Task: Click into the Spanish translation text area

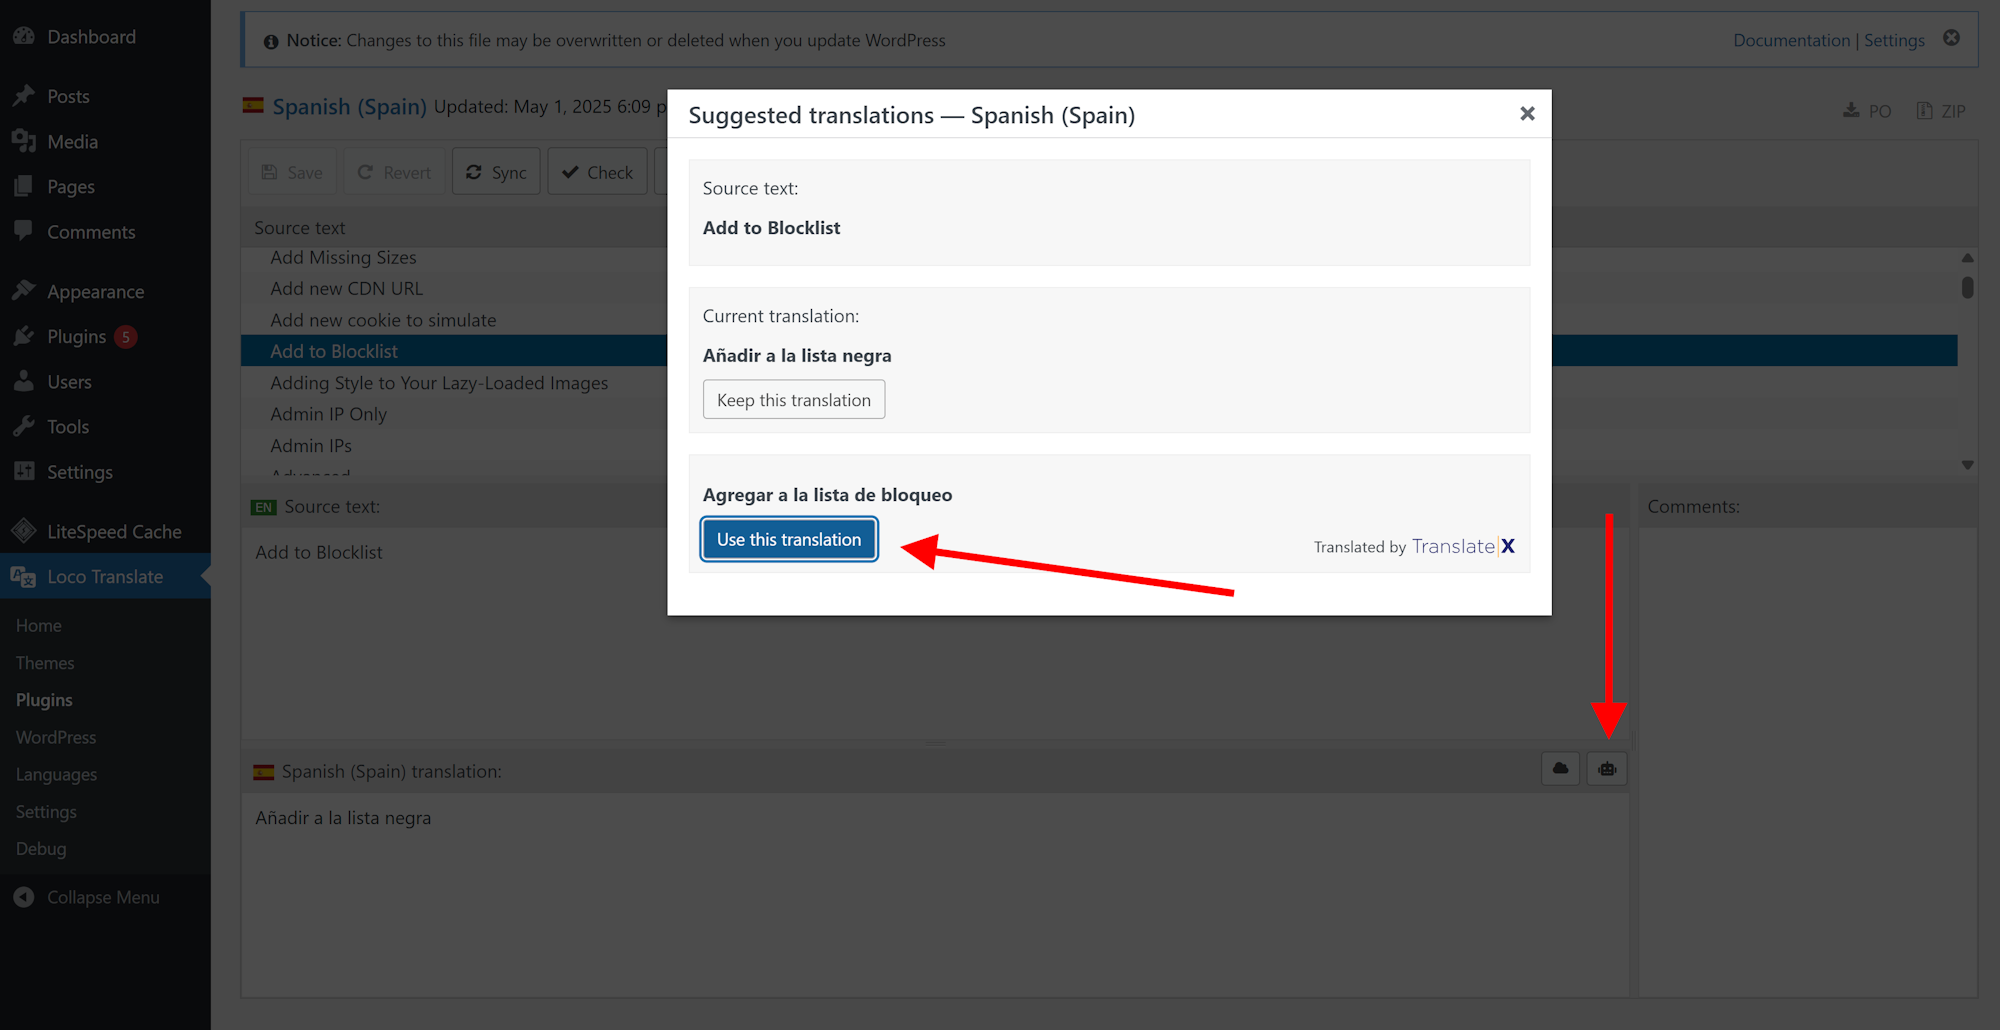Action: 935,895
